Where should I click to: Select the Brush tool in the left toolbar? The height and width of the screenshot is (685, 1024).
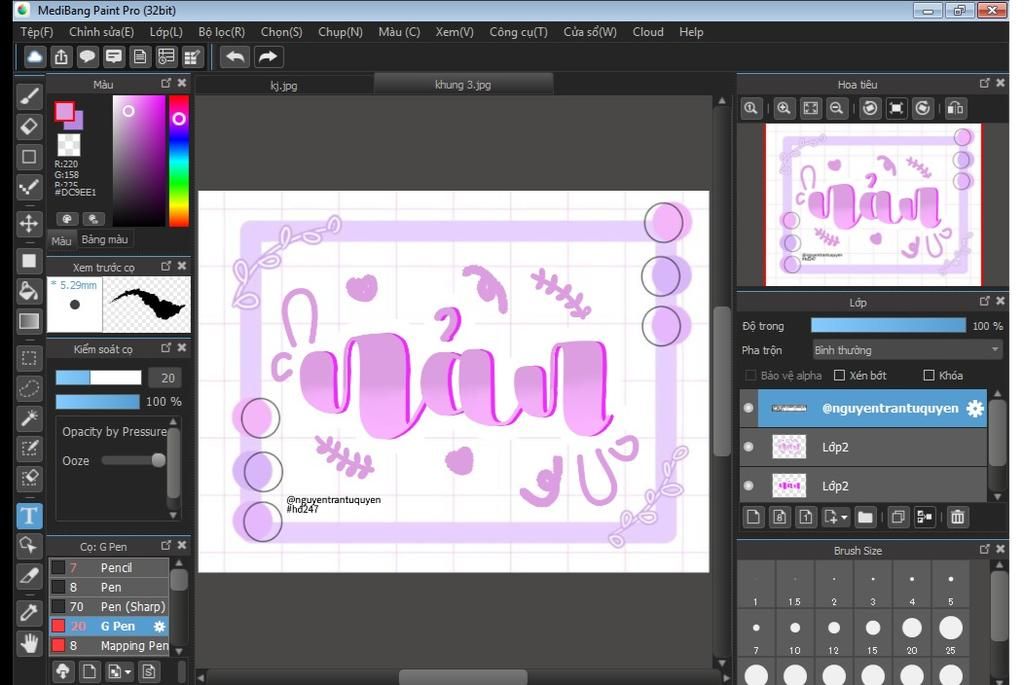[x=29, y=97]
